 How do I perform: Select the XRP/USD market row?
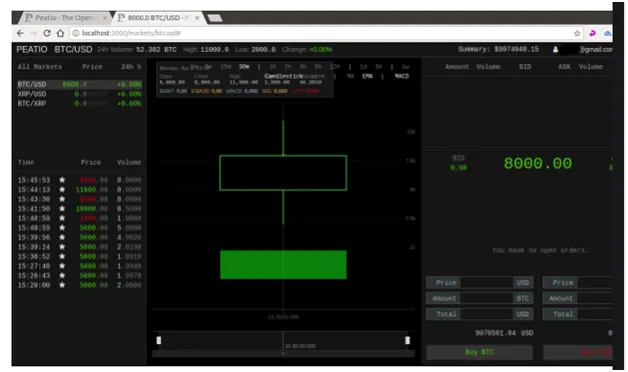pos(79,94)
